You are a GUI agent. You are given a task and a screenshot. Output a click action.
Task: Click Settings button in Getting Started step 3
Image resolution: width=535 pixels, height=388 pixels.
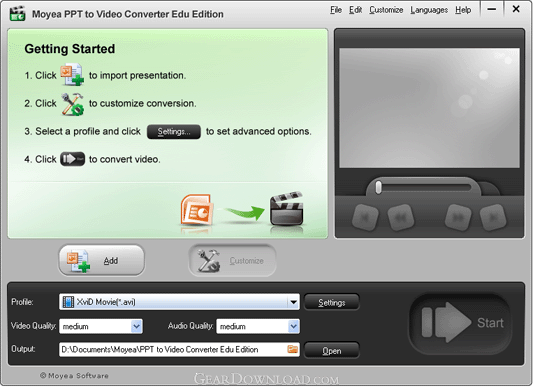pos(174,132)
